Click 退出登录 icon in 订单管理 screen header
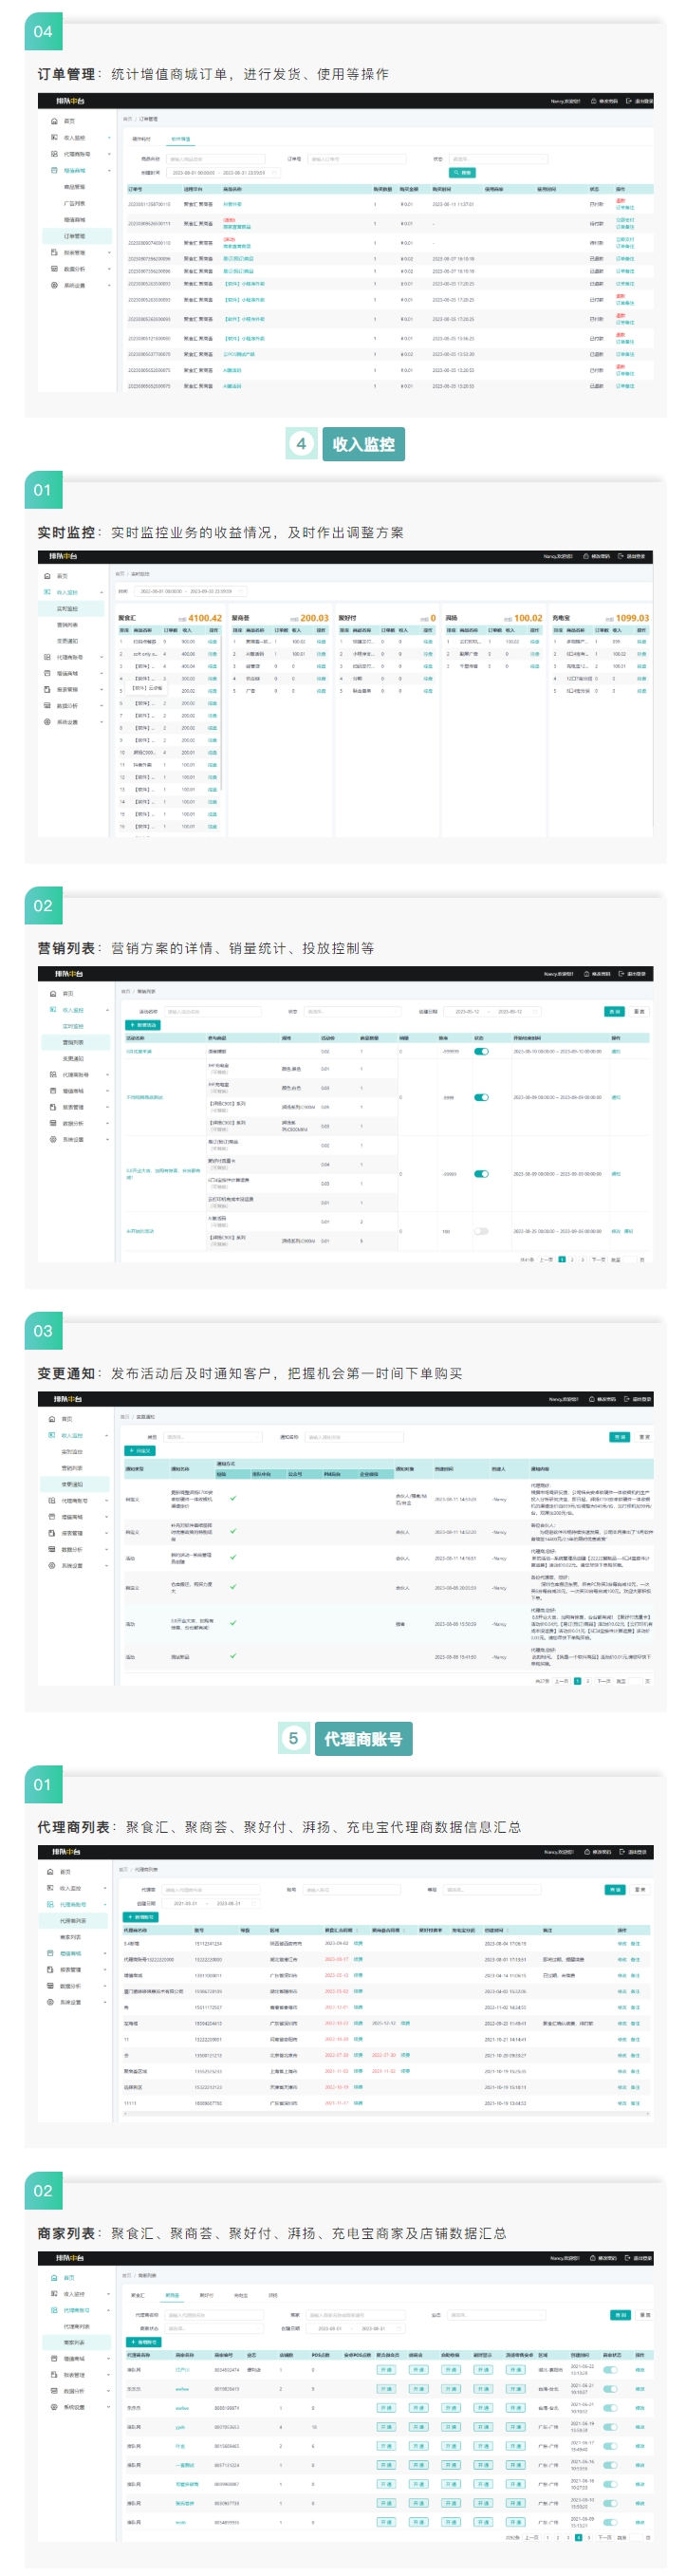Image resolution: width=686 pixels, height=2576 pixels. pos(629,101)
